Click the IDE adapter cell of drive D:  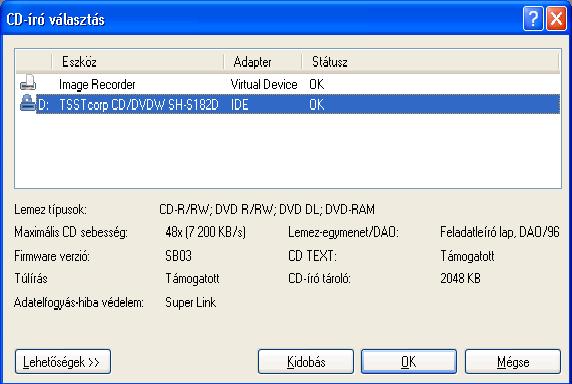240,105
